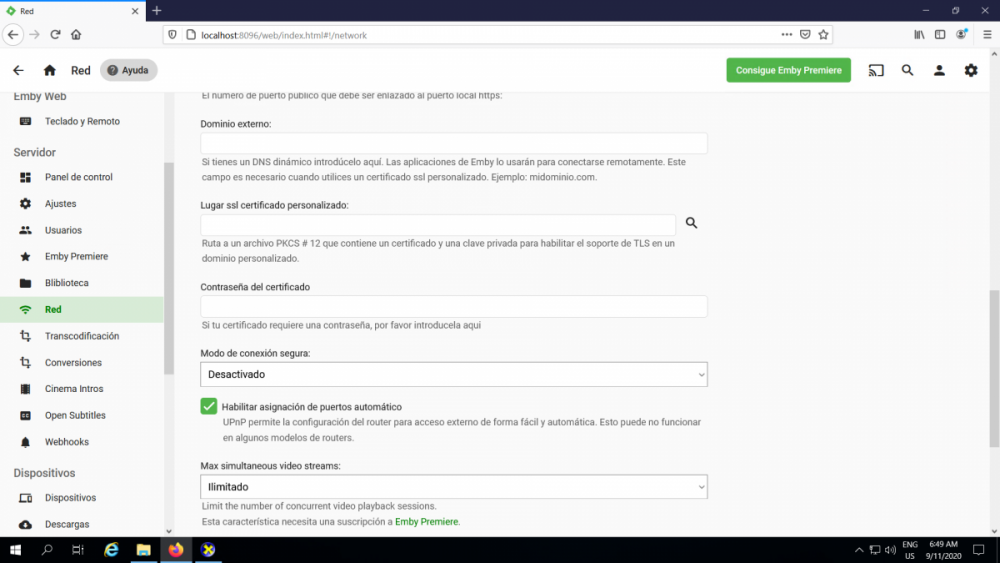Click the Red wifi icon in sidebar
This screenshot has height=563, width=1000.
(x=26, y=309)
